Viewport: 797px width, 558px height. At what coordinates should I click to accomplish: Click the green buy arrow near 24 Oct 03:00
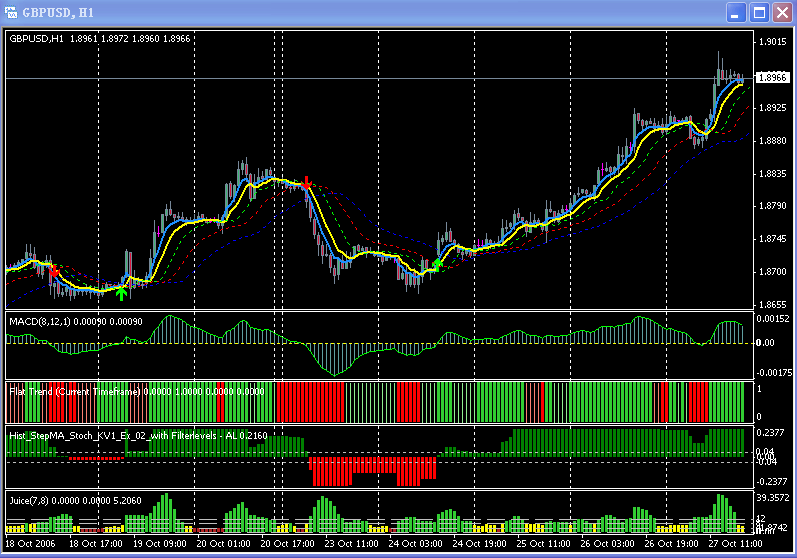[x=437, y=264]
